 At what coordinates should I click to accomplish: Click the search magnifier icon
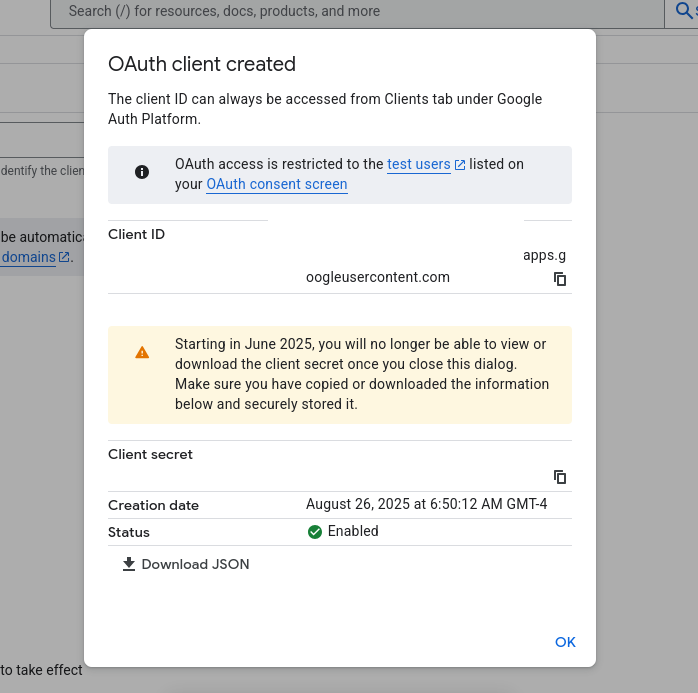click(x=683, y=10)
